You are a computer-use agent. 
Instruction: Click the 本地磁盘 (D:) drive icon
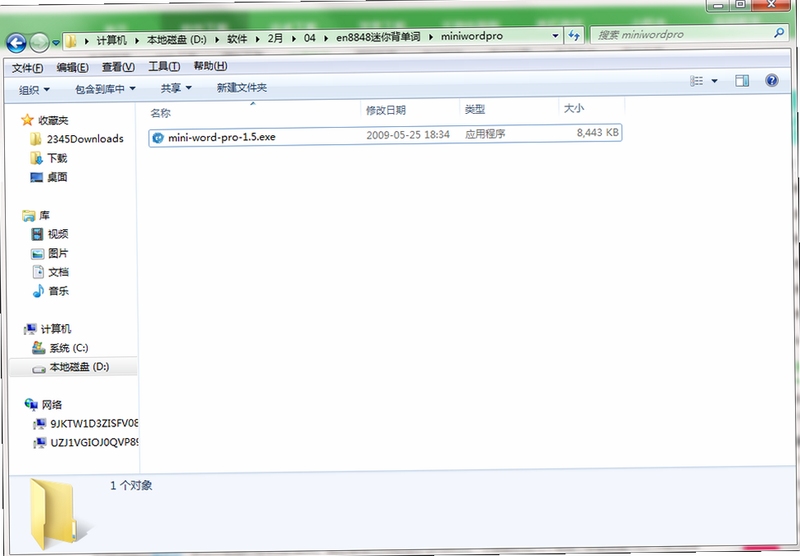pyautogui.click(x=39, y=368)
